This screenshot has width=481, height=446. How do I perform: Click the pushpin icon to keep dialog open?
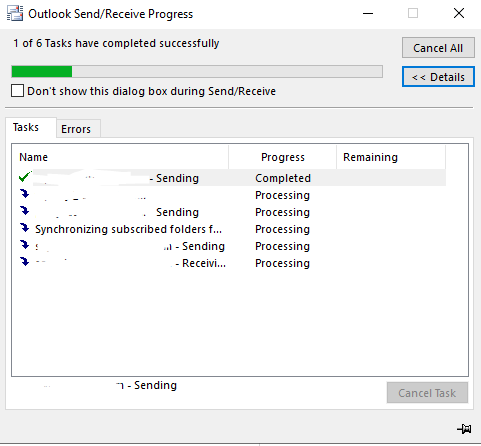(464, 429)
